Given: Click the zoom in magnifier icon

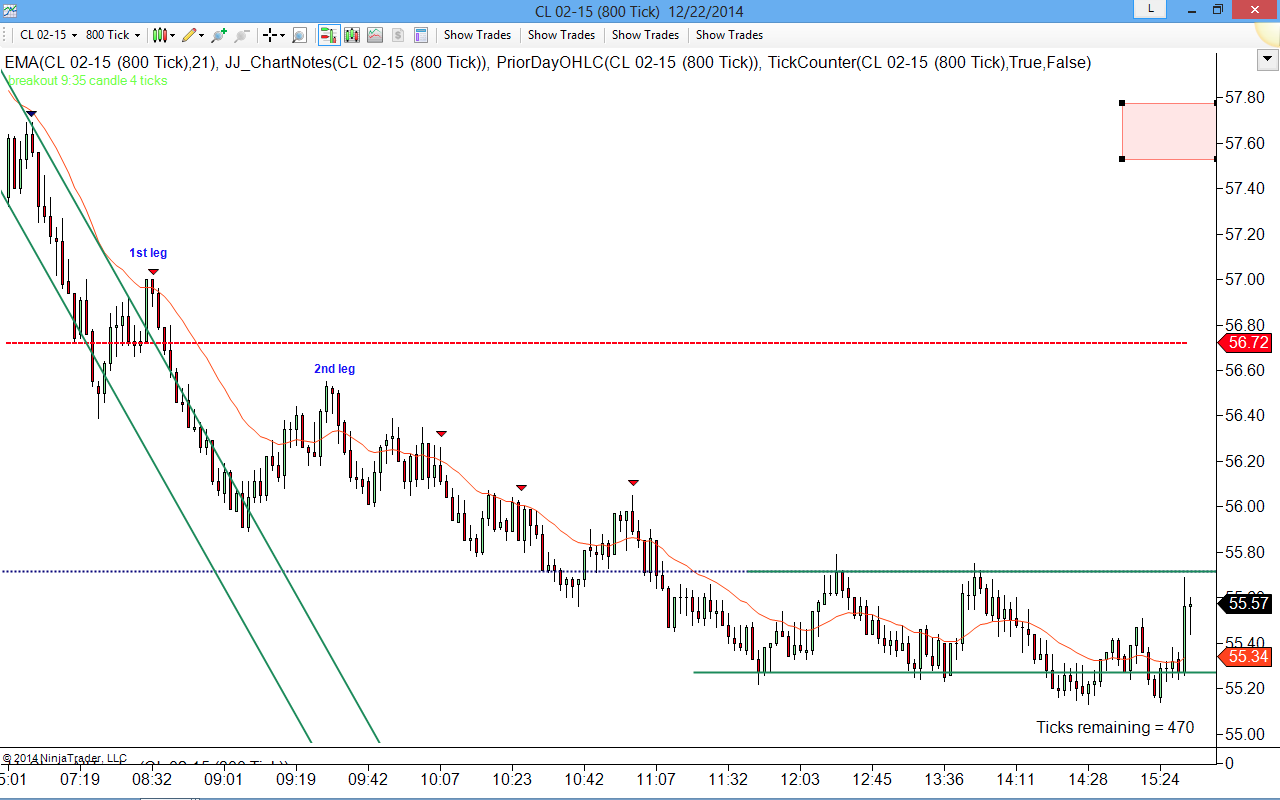Looking at the screenshot, I should click(x=219, y=35).
